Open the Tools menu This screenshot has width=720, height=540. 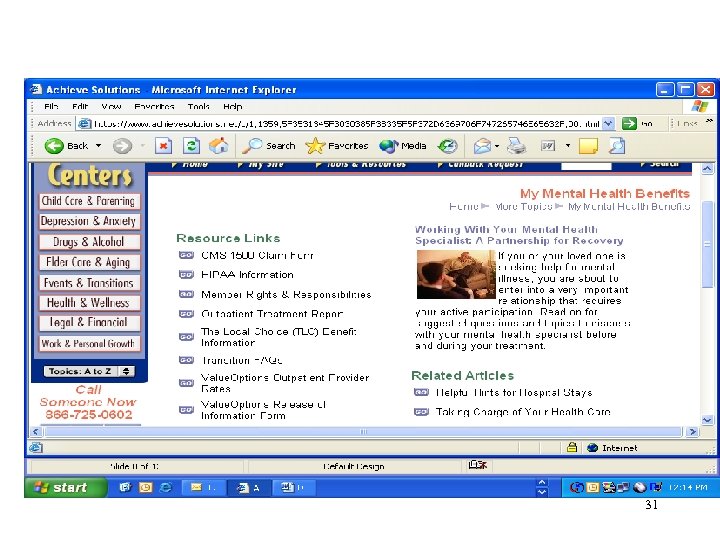pyautogui.click(x=198, y=107)
